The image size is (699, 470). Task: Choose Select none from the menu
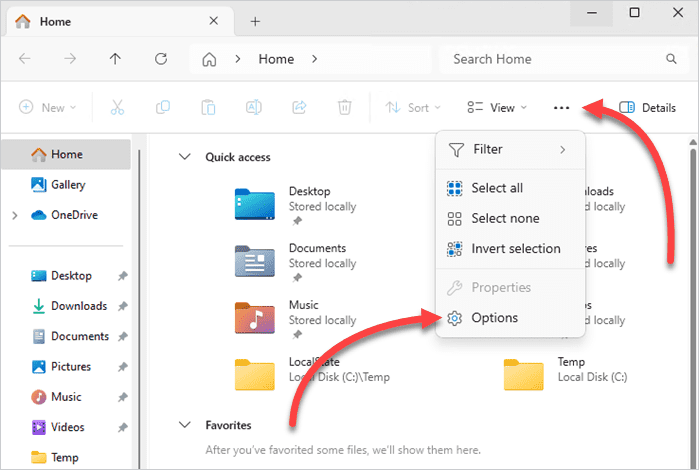510,219
